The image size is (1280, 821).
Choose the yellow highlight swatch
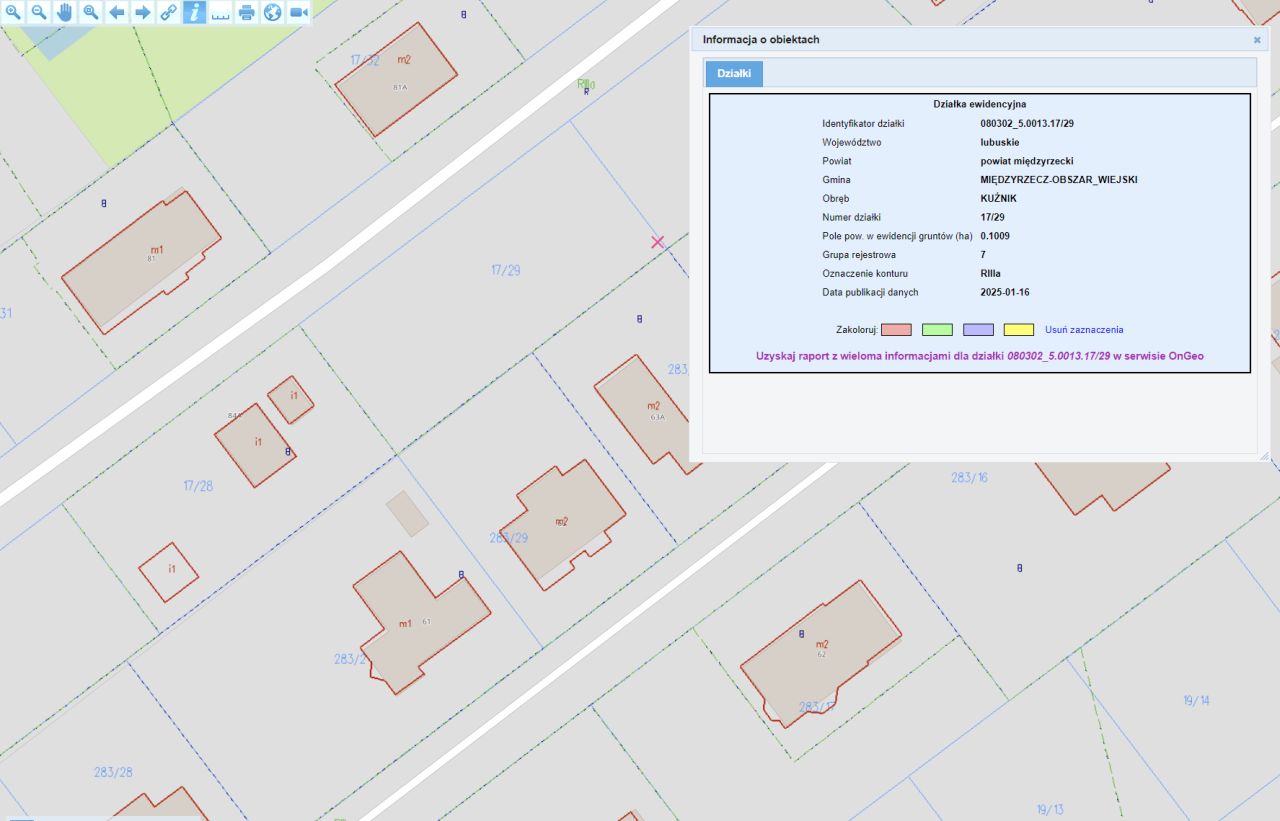pyautogui.click(x=1019, y=330)
